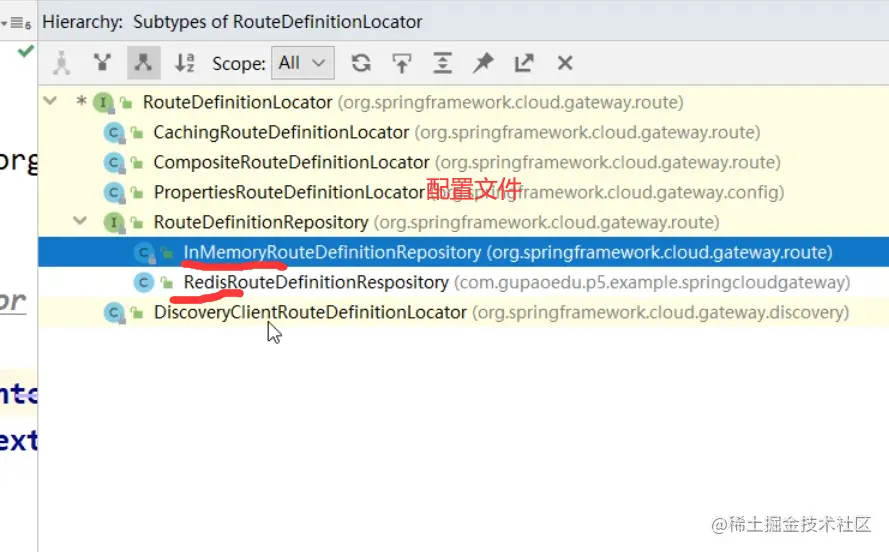Viewport: 889px width, 552px height.
Task: Close the hierarchy tab with the X icon
Action: click(565, 63)
